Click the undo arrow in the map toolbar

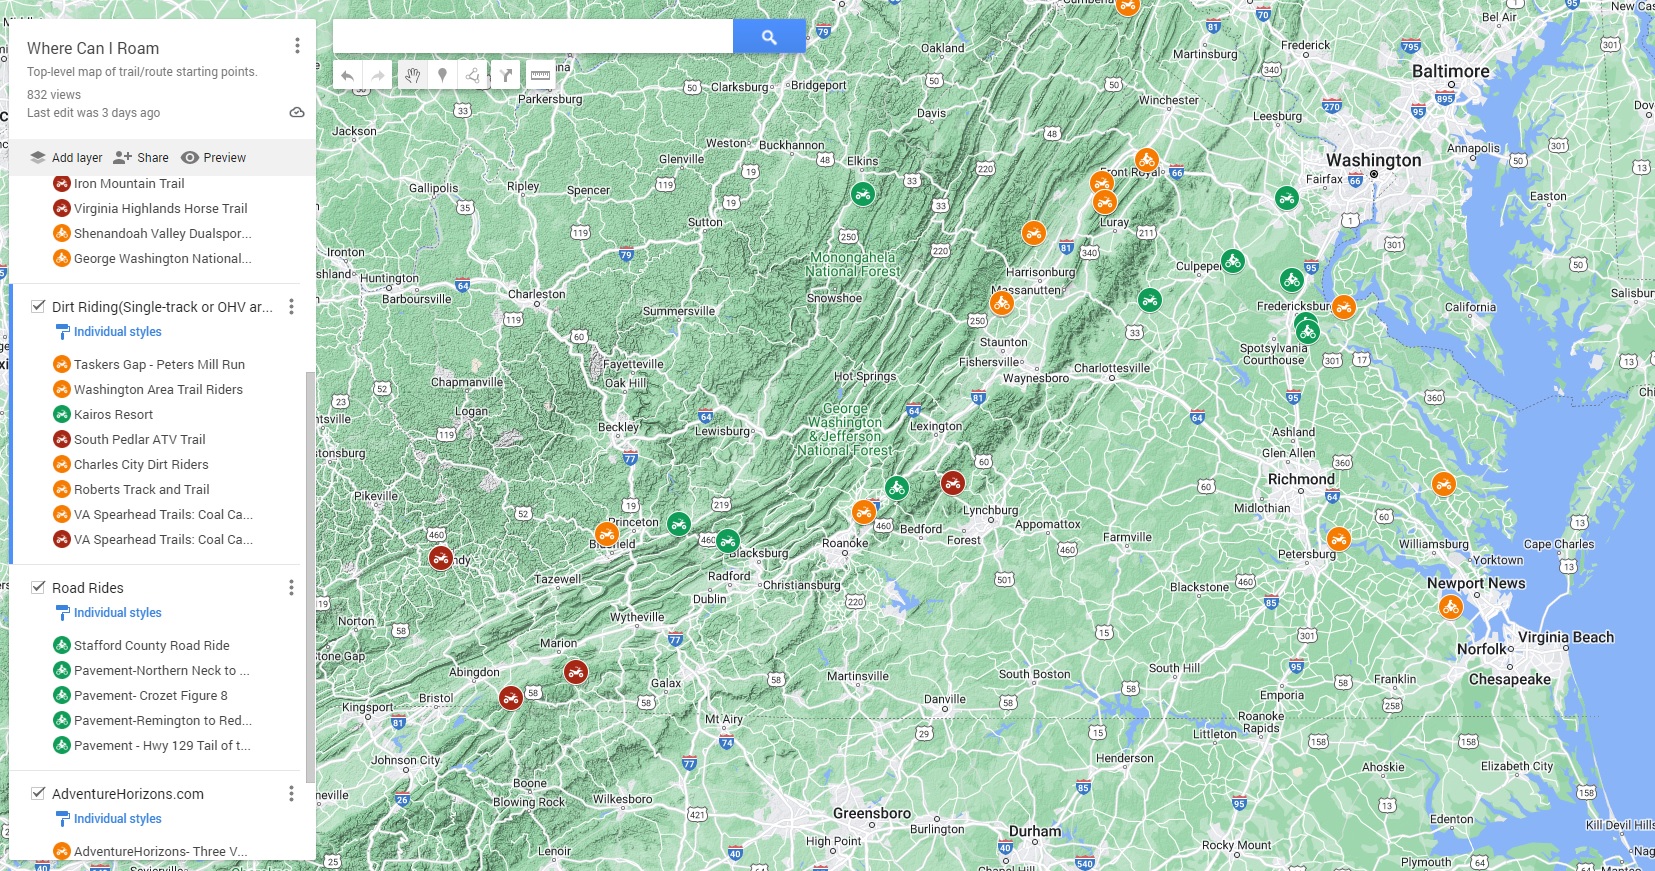[x=348, y=75]
